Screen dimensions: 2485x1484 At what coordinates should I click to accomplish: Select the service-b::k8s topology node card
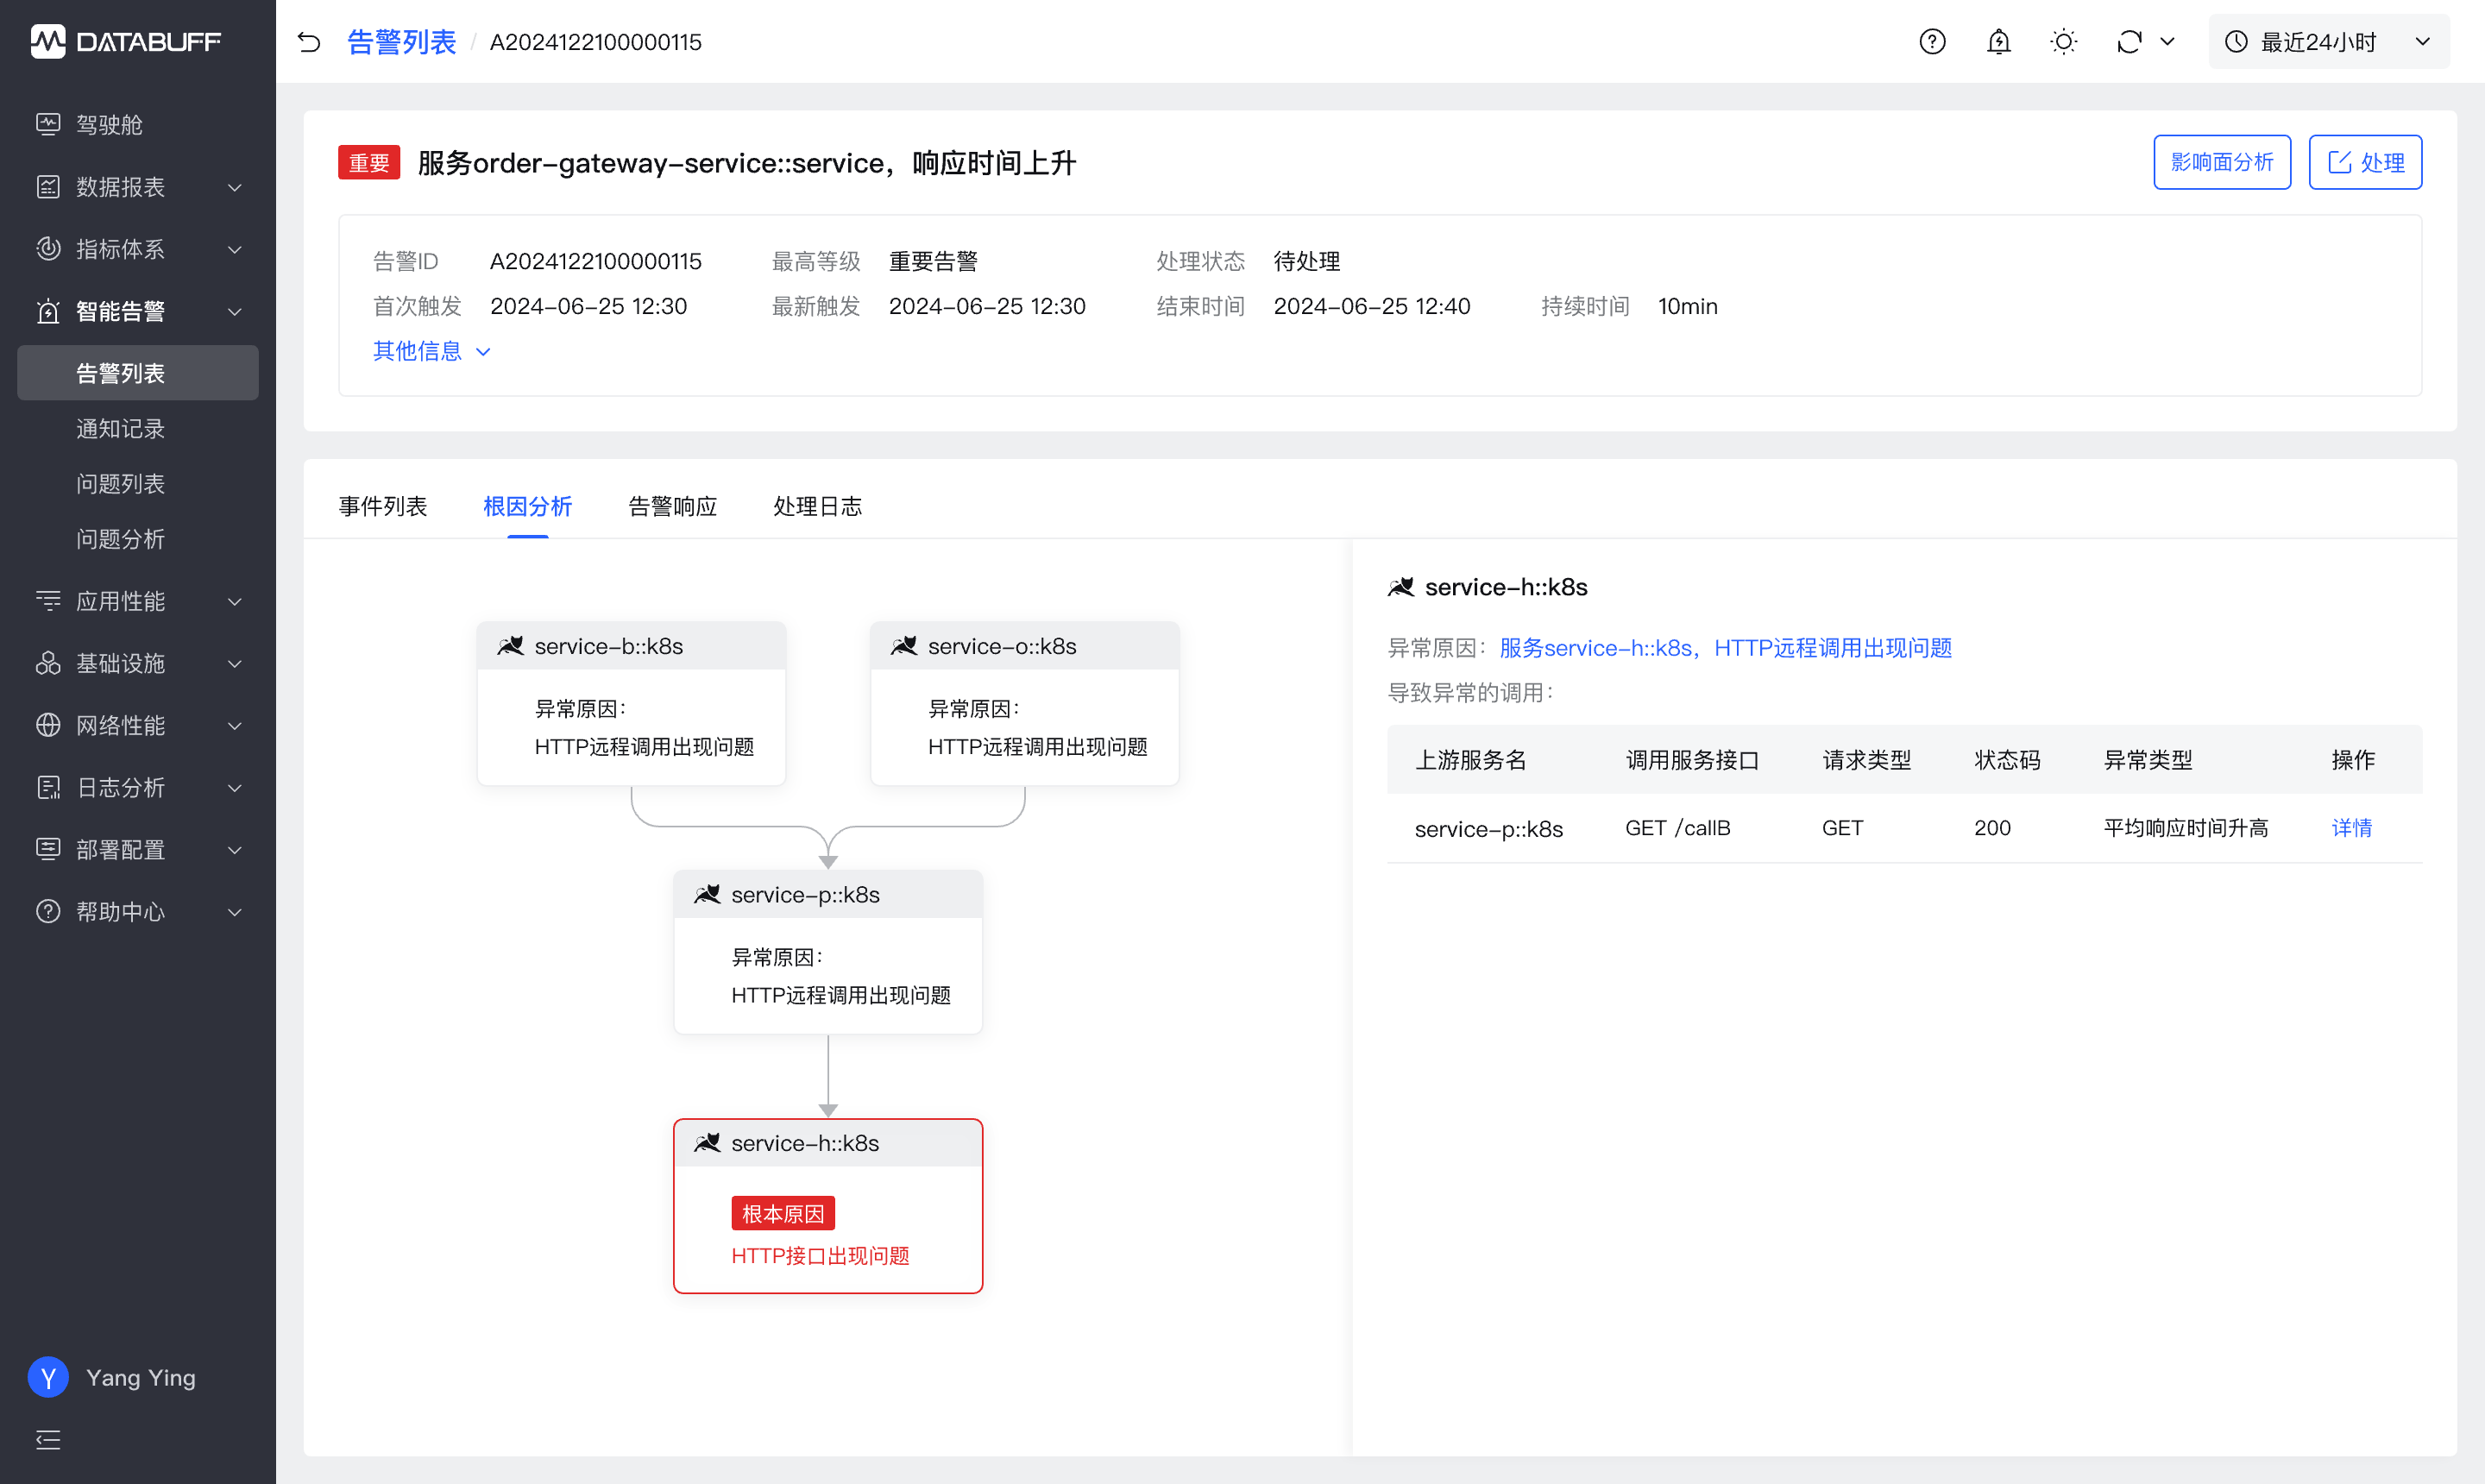coord(631,704)
